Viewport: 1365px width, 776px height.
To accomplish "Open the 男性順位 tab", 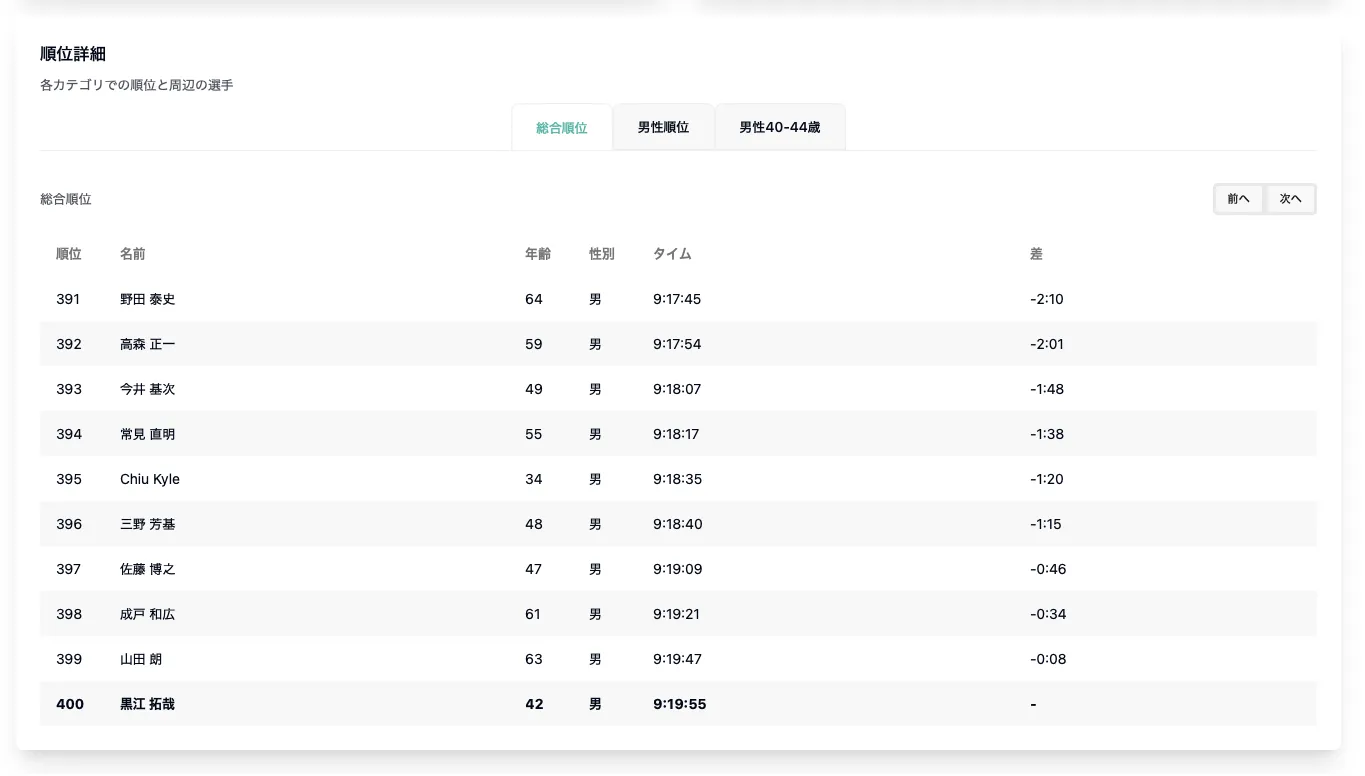I will (x=663, y=128).
